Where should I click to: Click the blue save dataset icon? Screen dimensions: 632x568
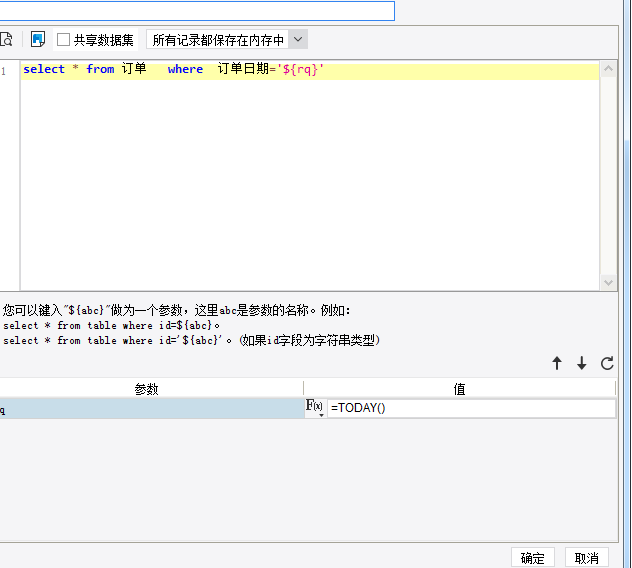(38, 40)
